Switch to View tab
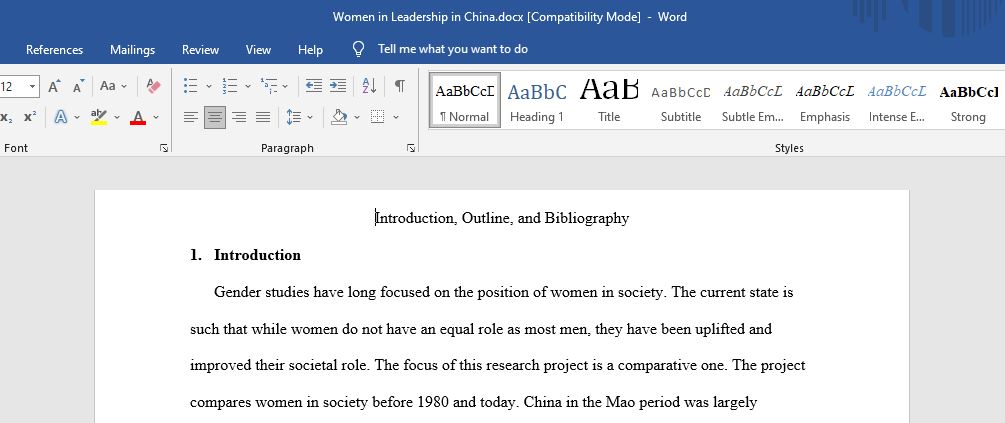1005x423 pixels. coord(258,49)
